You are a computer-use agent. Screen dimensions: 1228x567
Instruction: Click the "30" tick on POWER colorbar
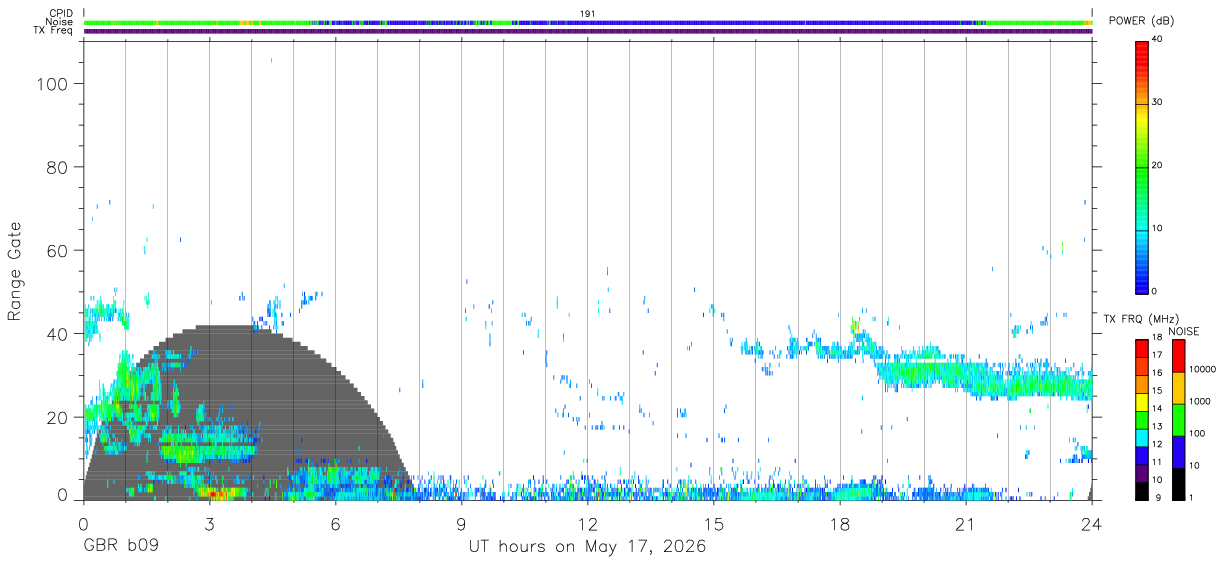coord(1157,103)
